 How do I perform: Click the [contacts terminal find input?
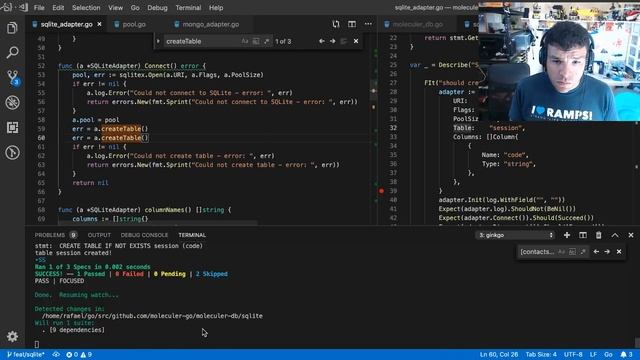(x=537, y=252)
